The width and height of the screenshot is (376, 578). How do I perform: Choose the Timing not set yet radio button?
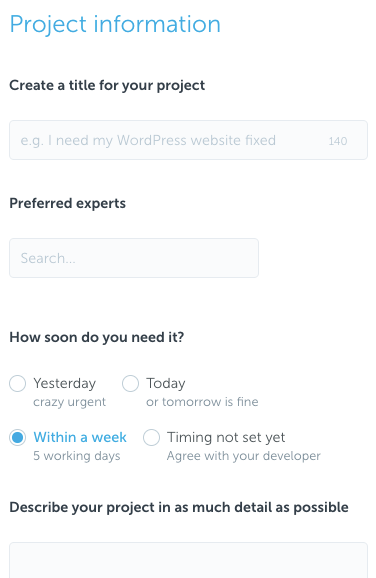pos(151,438)
